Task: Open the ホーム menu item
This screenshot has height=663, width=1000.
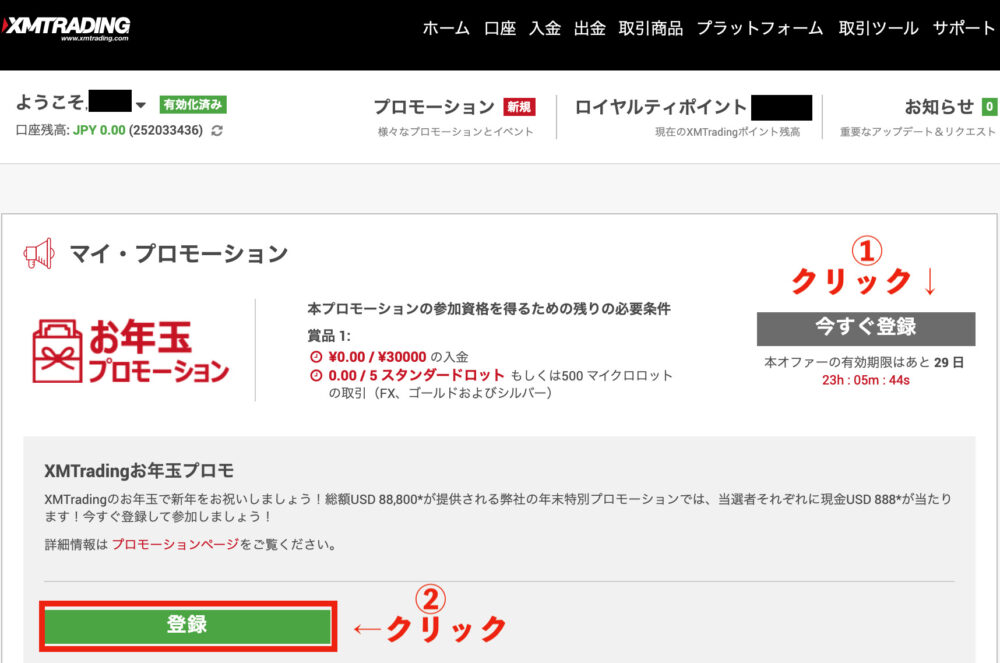Action: click(x=445, y=28)
